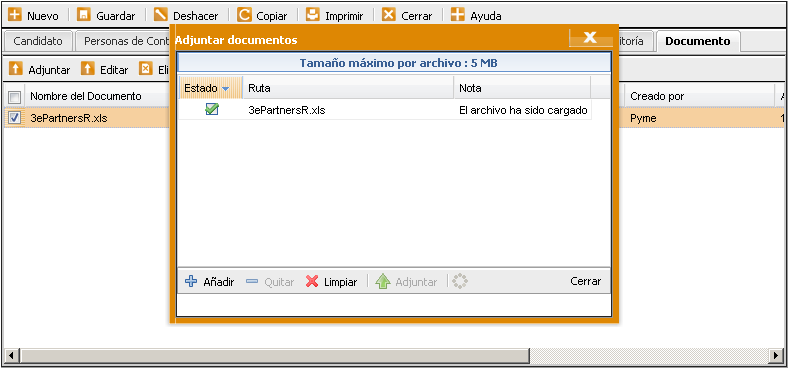Click the loading spinner icon in dialog footer
789x369 pixels.
pyautogui.click(x=460, y=281)
